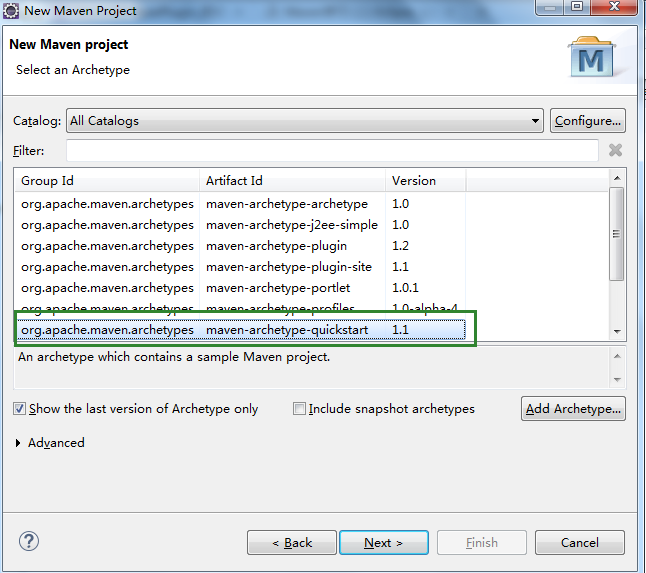The width and height of the screenshot is (646, 573).
Task: Click the archetype list scroll up arrow
Action: pos(617,178)
